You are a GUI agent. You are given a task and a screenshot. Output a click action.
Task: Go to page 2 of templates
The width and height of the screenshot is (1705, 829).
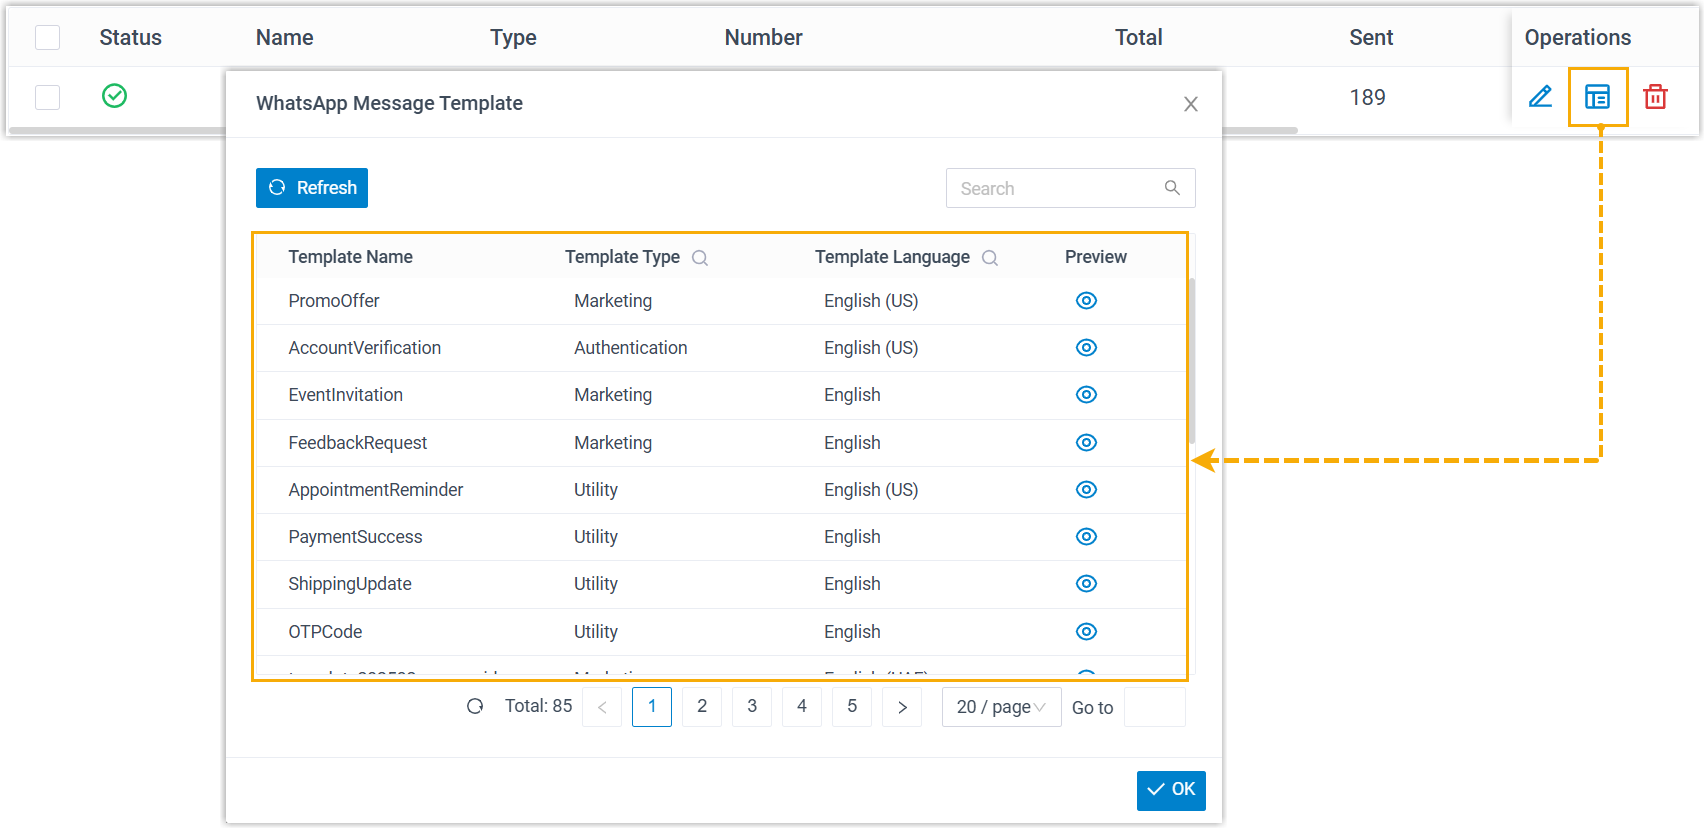tap(702, 707)
